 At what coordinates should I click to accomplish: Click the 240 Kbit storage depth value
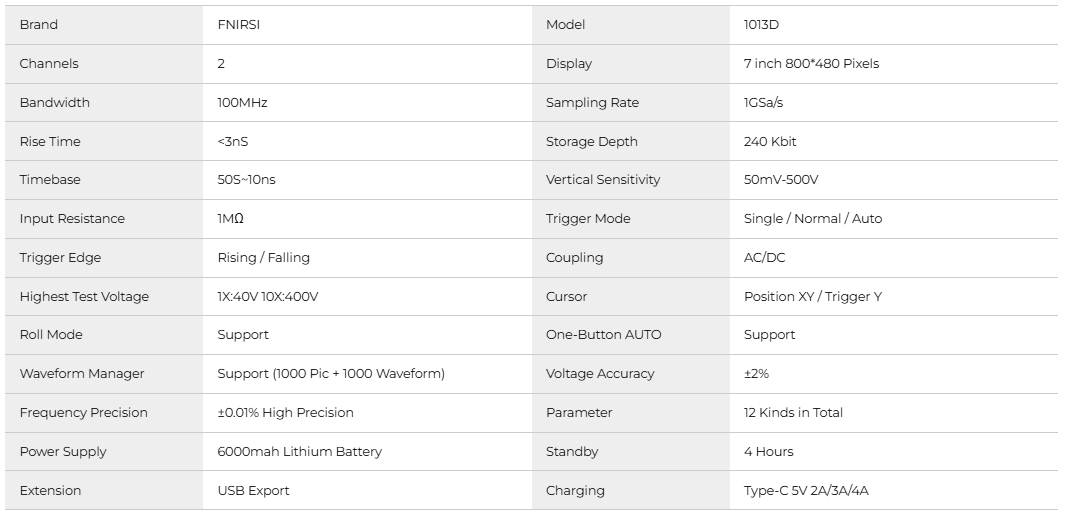click(x=770, y=142)
